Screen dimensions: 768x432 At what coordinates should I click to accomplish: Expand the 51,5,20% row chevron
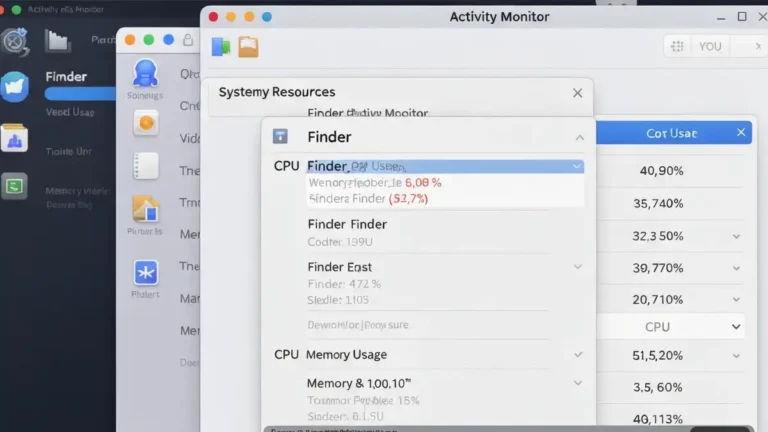coord(736,356)
